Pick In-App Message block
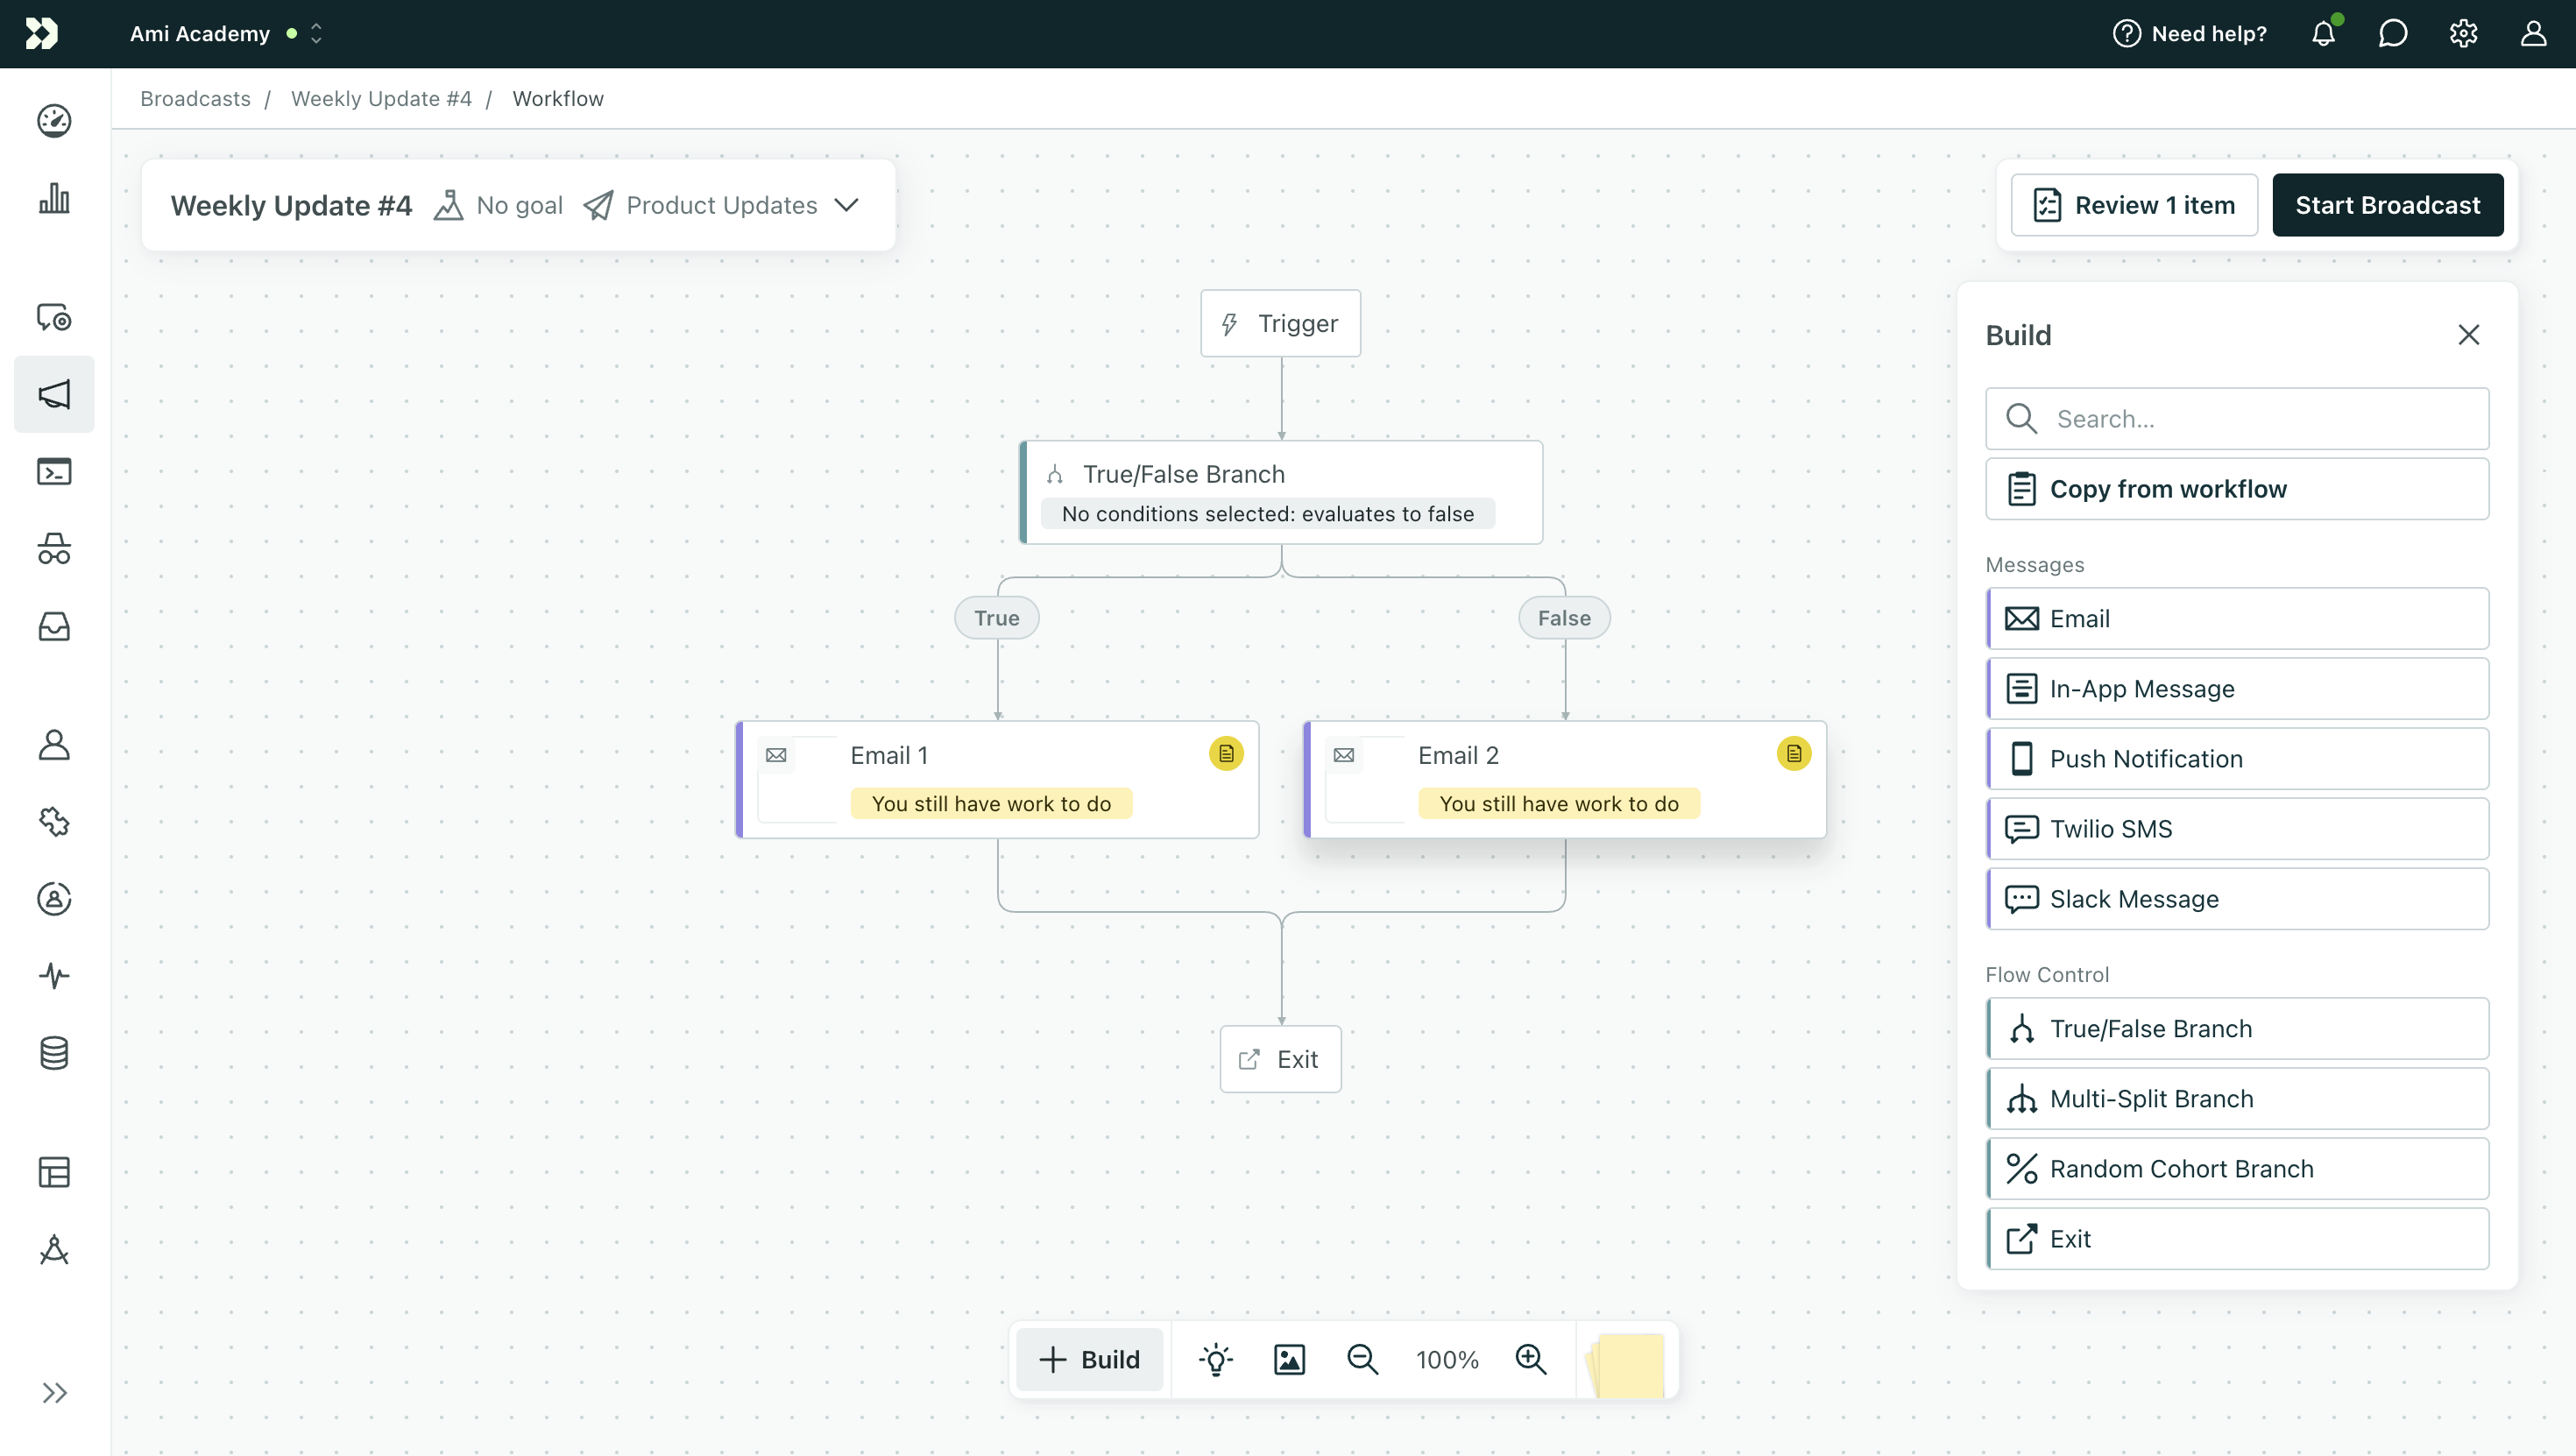This screenshot has height=1456, width=2576. tap(2237, 689)
